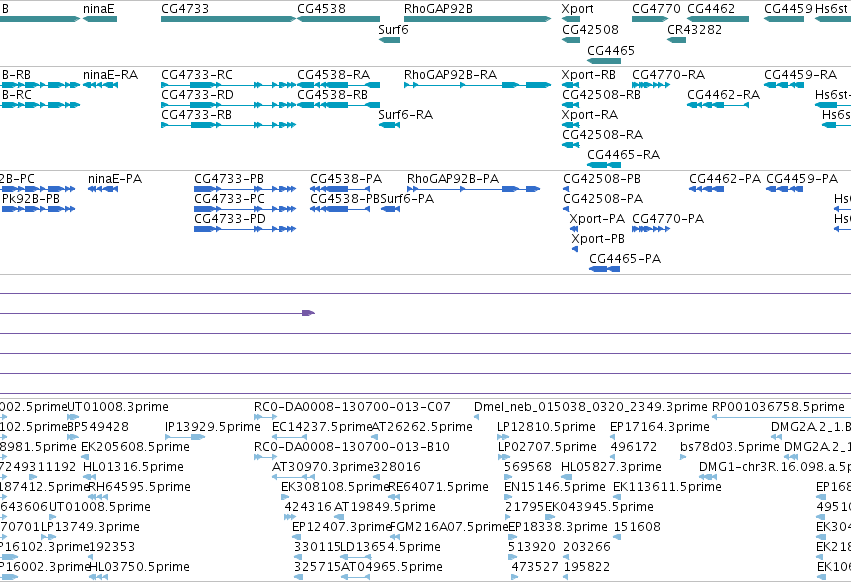The width and height of the screenshot is (851, 582).
Task: Click the BP549428 EST label
Action: [x=98, y=427]
